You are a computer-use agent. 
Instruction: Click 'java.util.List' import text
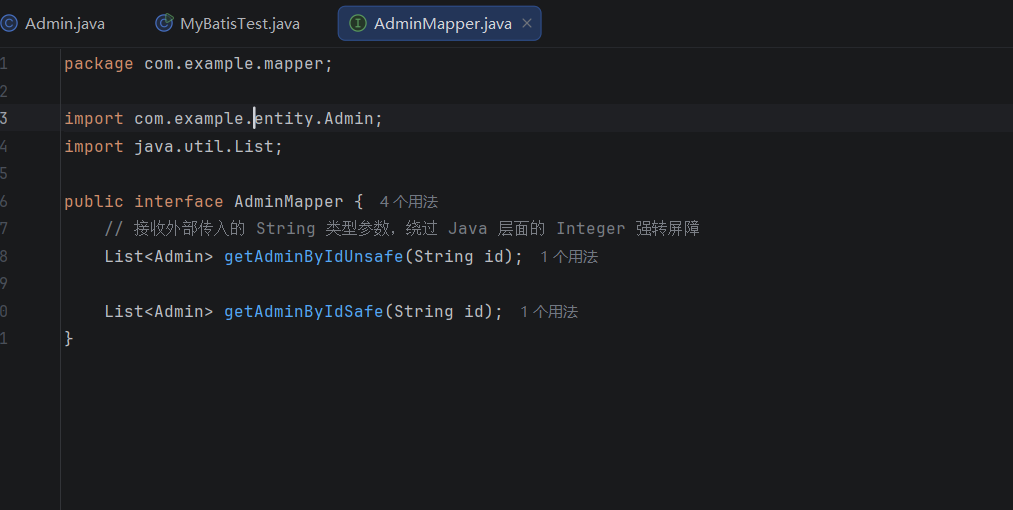point(204,147)
